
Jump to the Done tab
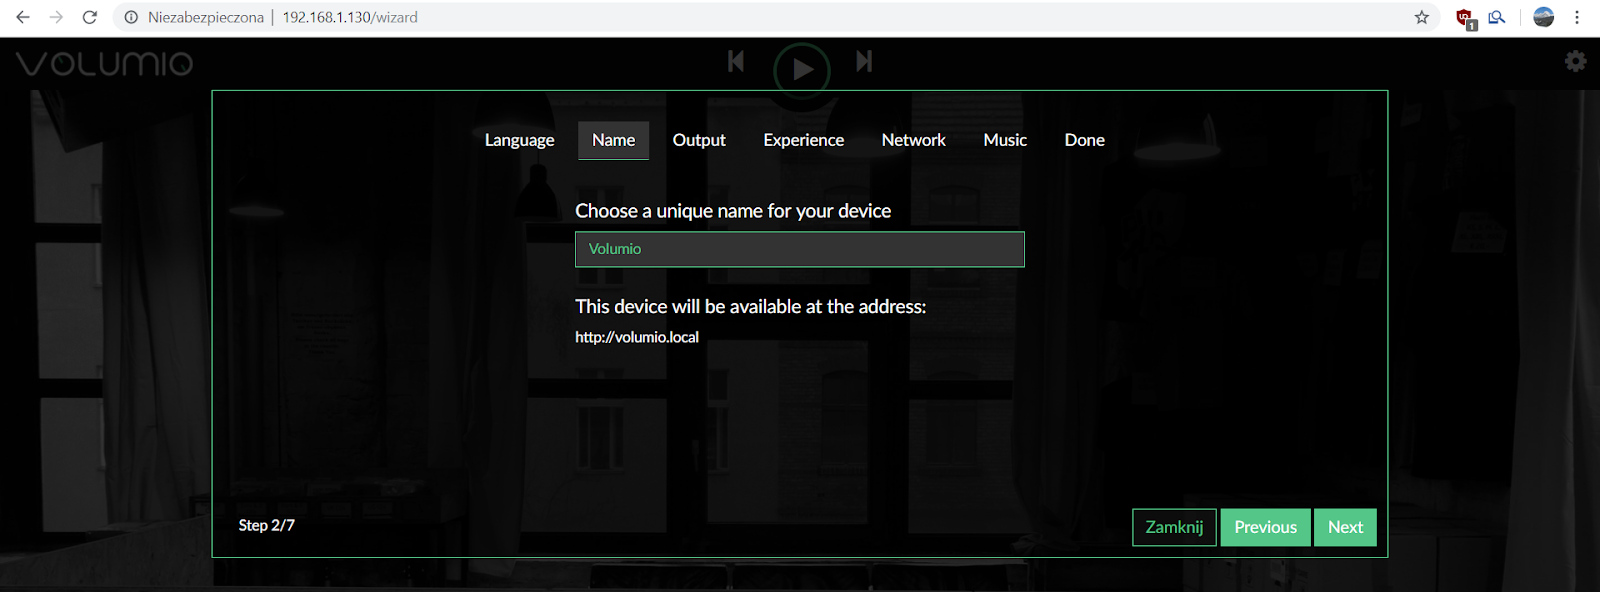[1085, 140]
